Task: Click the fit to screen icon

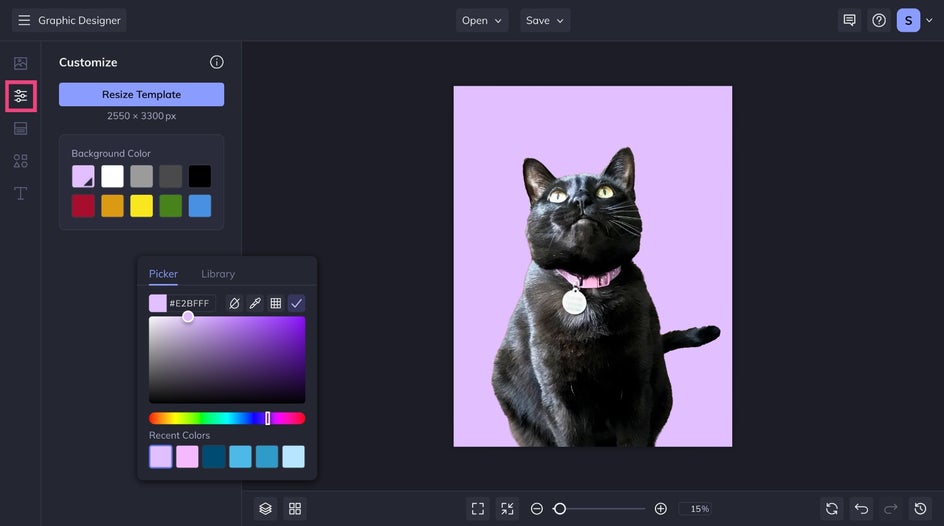Action: click(x=478, y=509)
